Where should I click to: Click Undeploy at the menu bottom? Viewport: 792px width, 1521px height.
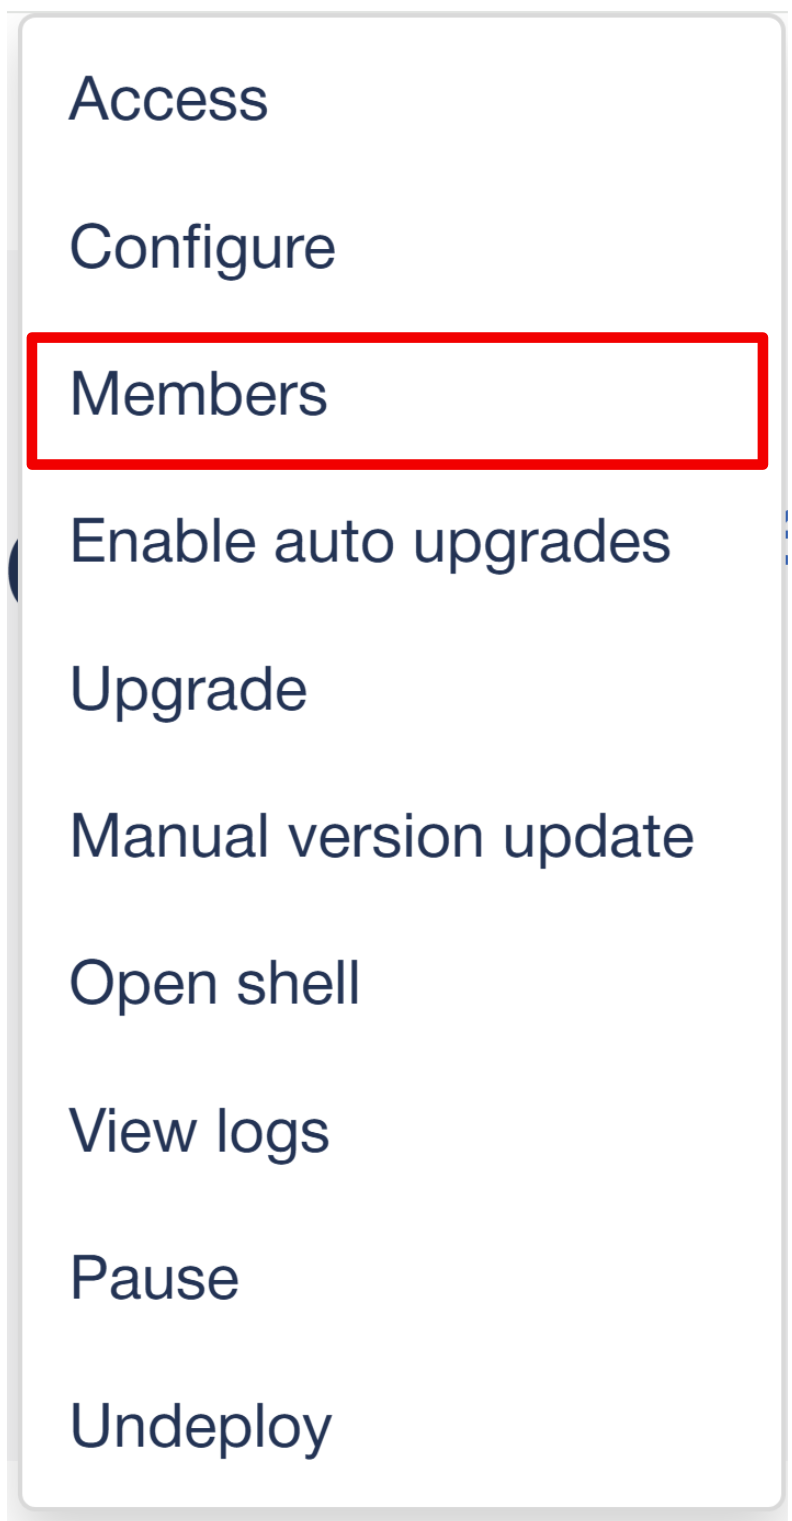(400, 1425)
